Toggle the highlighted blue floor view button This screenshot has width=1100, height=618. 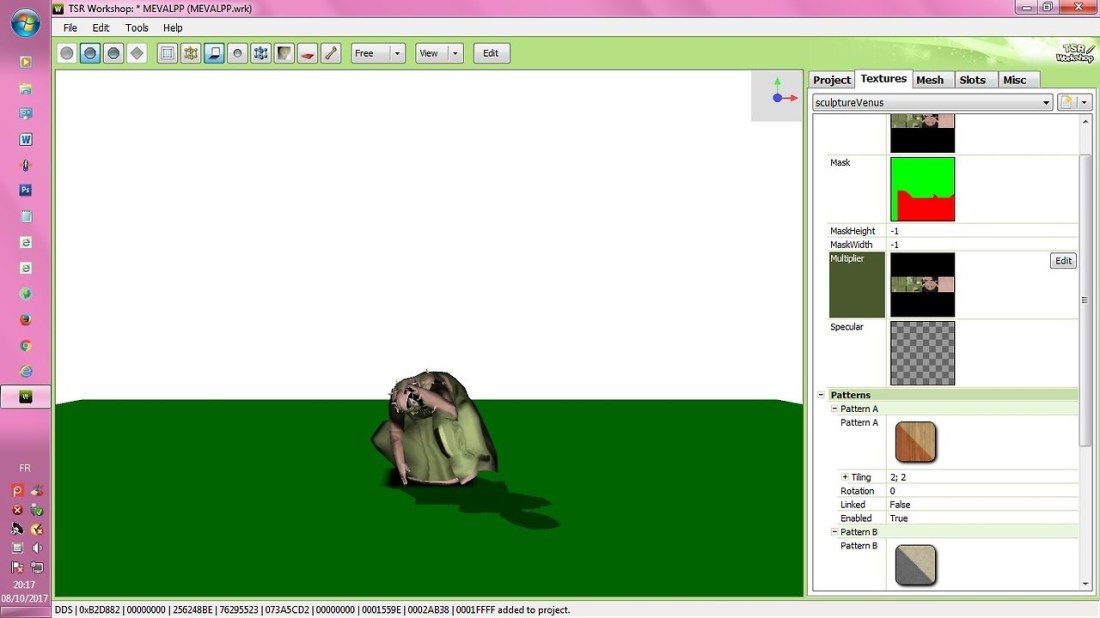tap(214, 53)
